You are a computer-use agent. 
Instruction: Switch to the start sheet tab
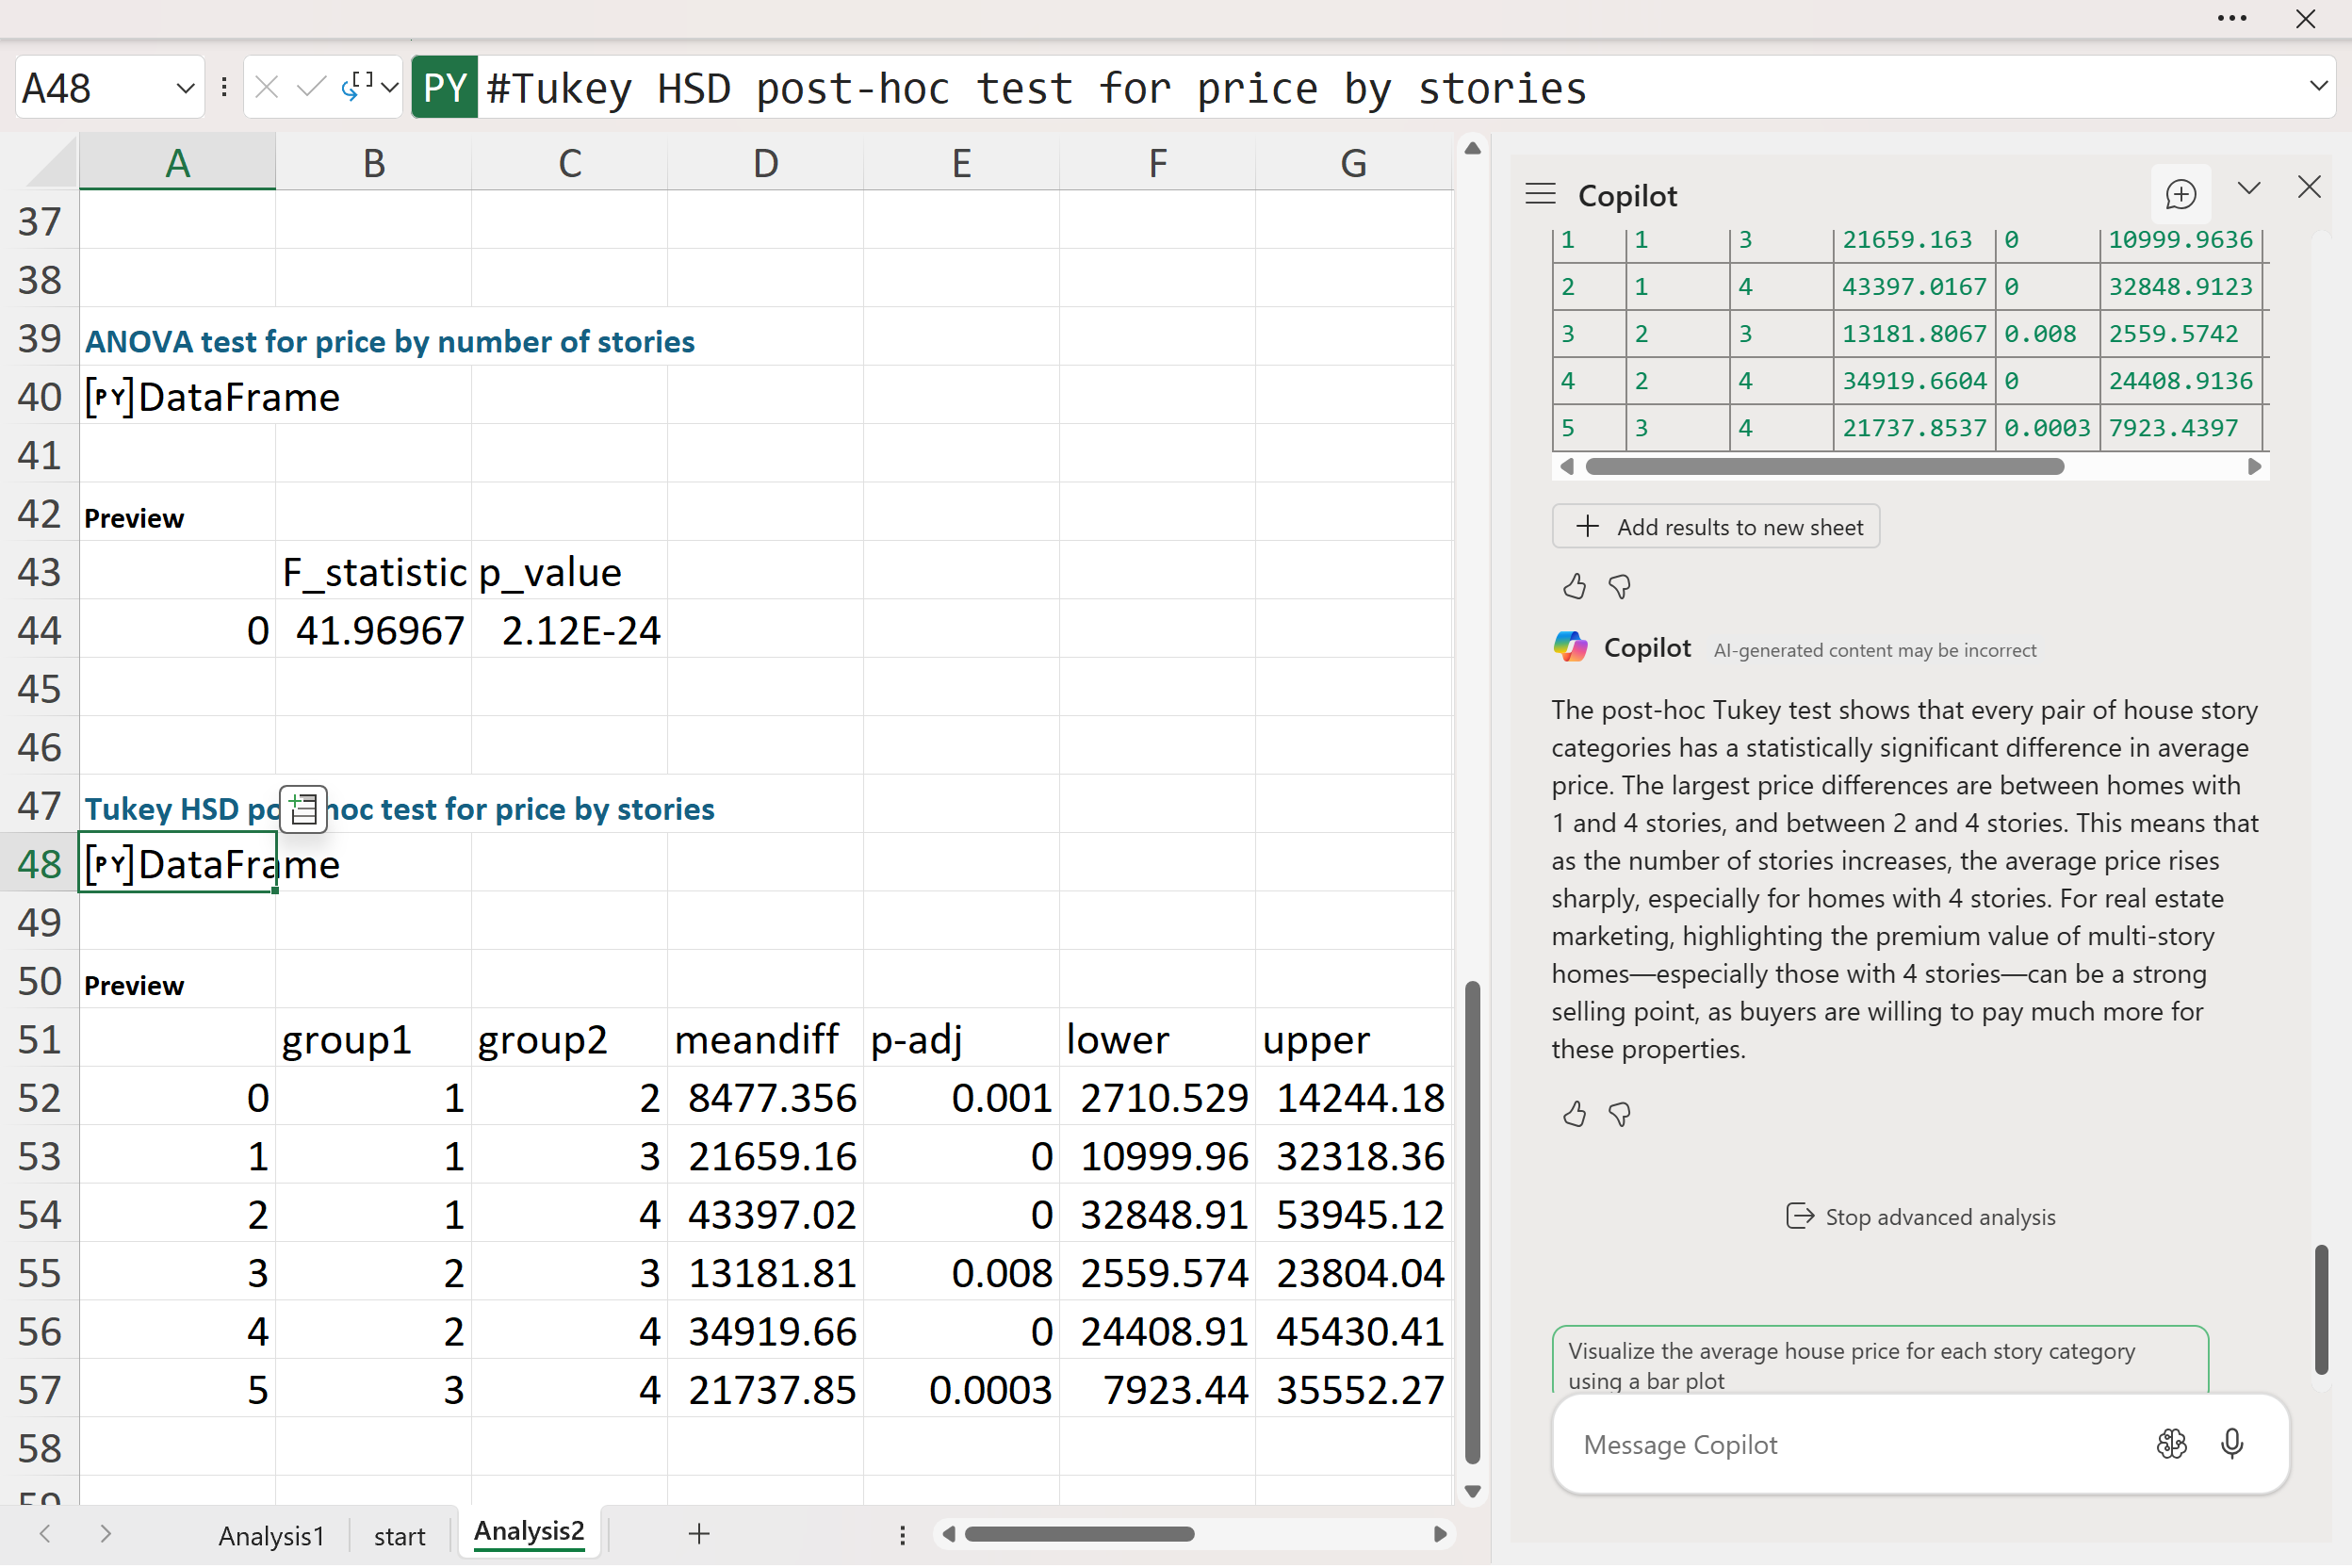(x=399, y=1535)
